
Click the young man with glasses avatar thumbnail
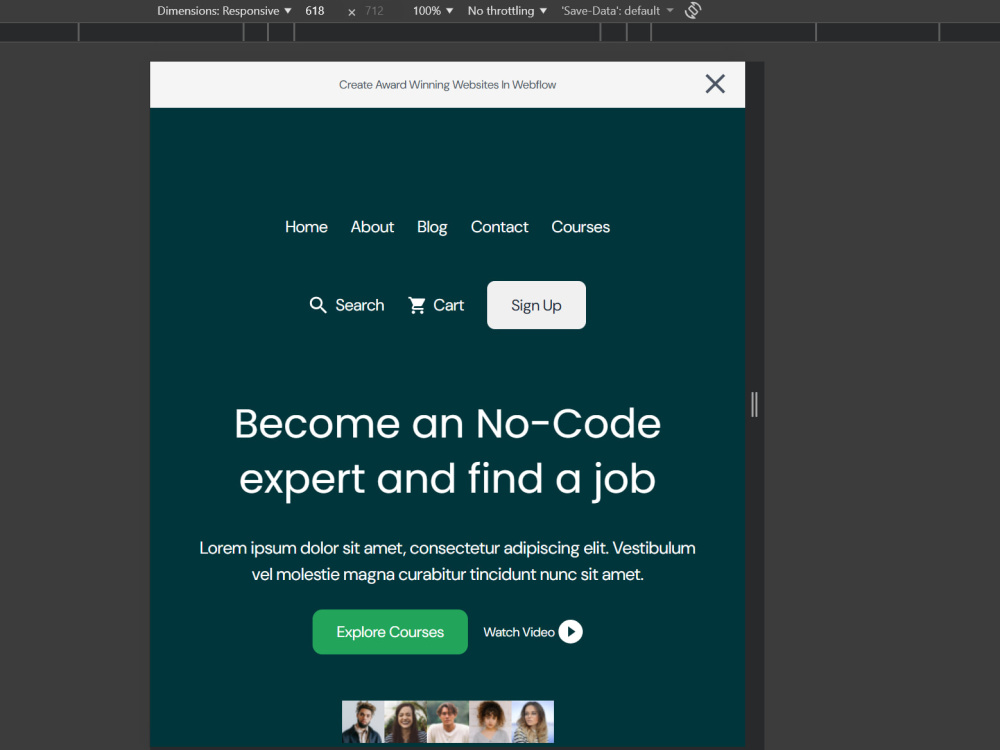(448, 722)
